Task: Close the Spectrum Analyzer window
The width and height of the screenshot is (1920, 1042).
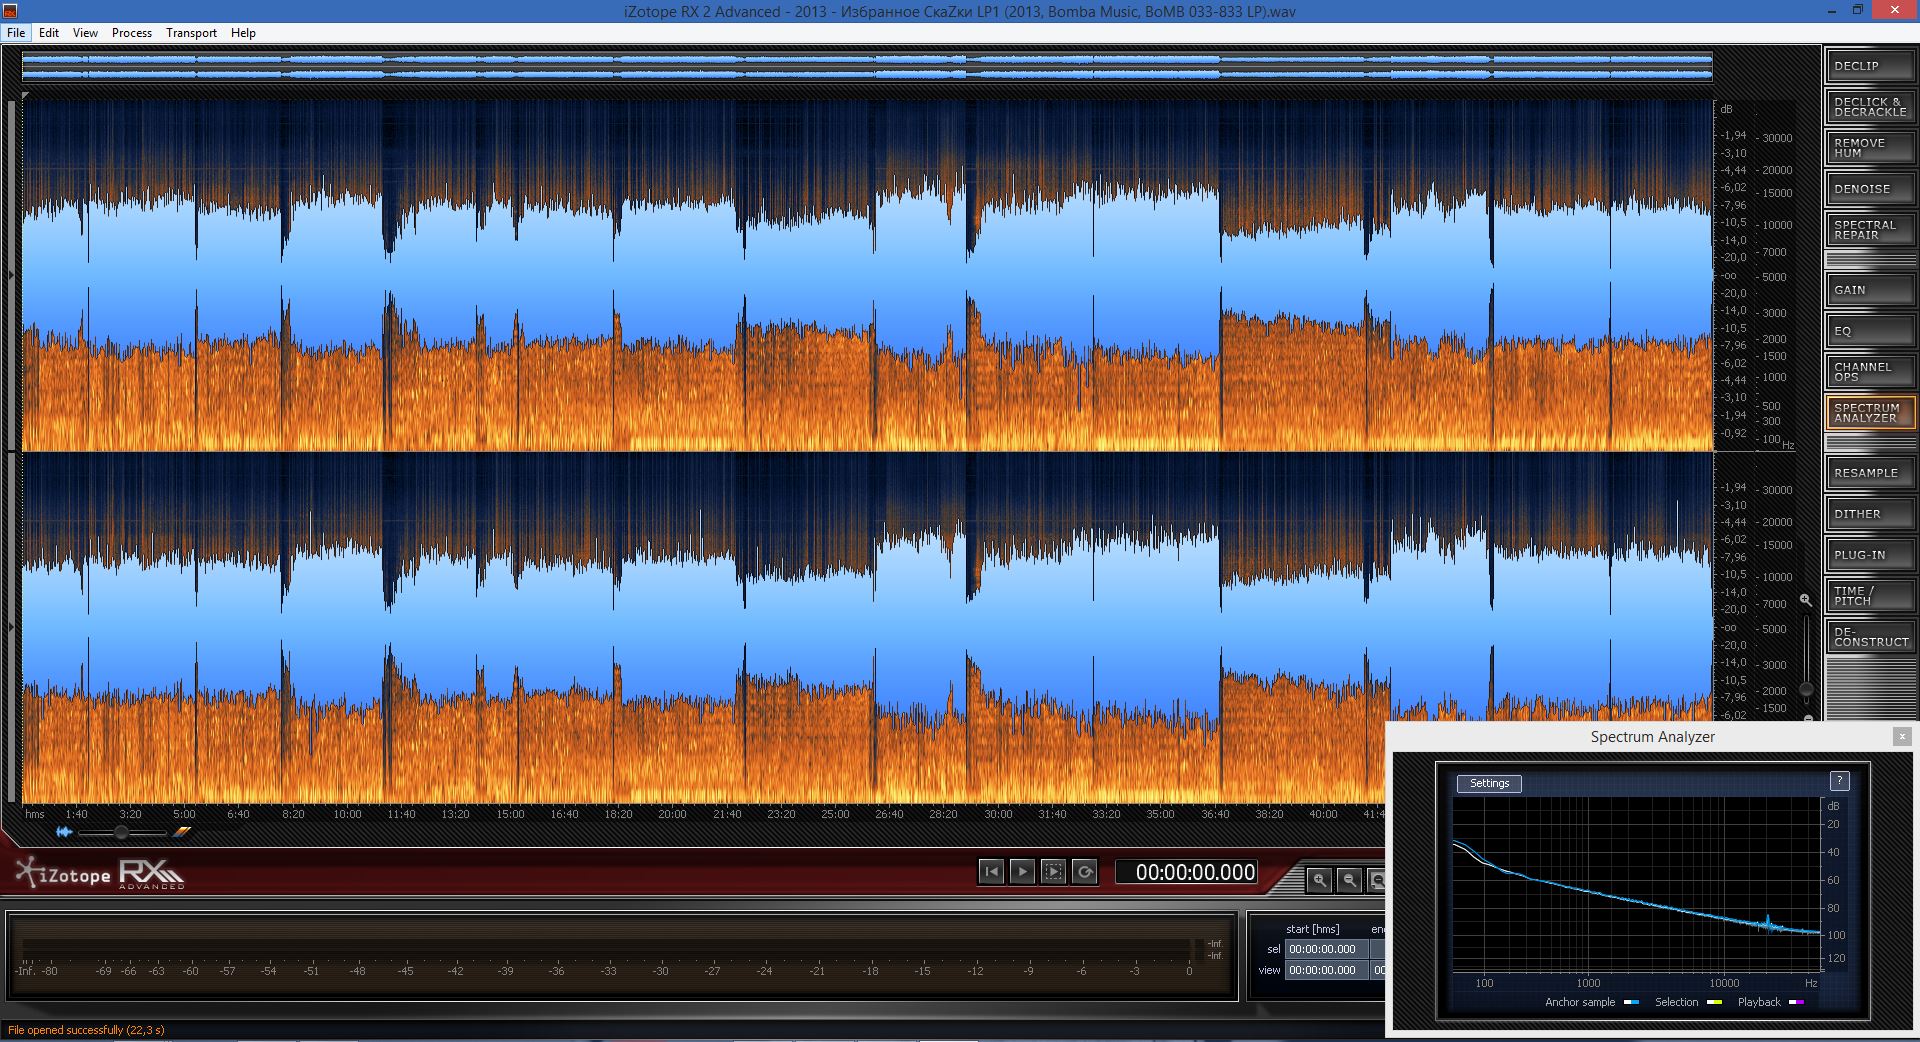Action: coord(1902,737)
